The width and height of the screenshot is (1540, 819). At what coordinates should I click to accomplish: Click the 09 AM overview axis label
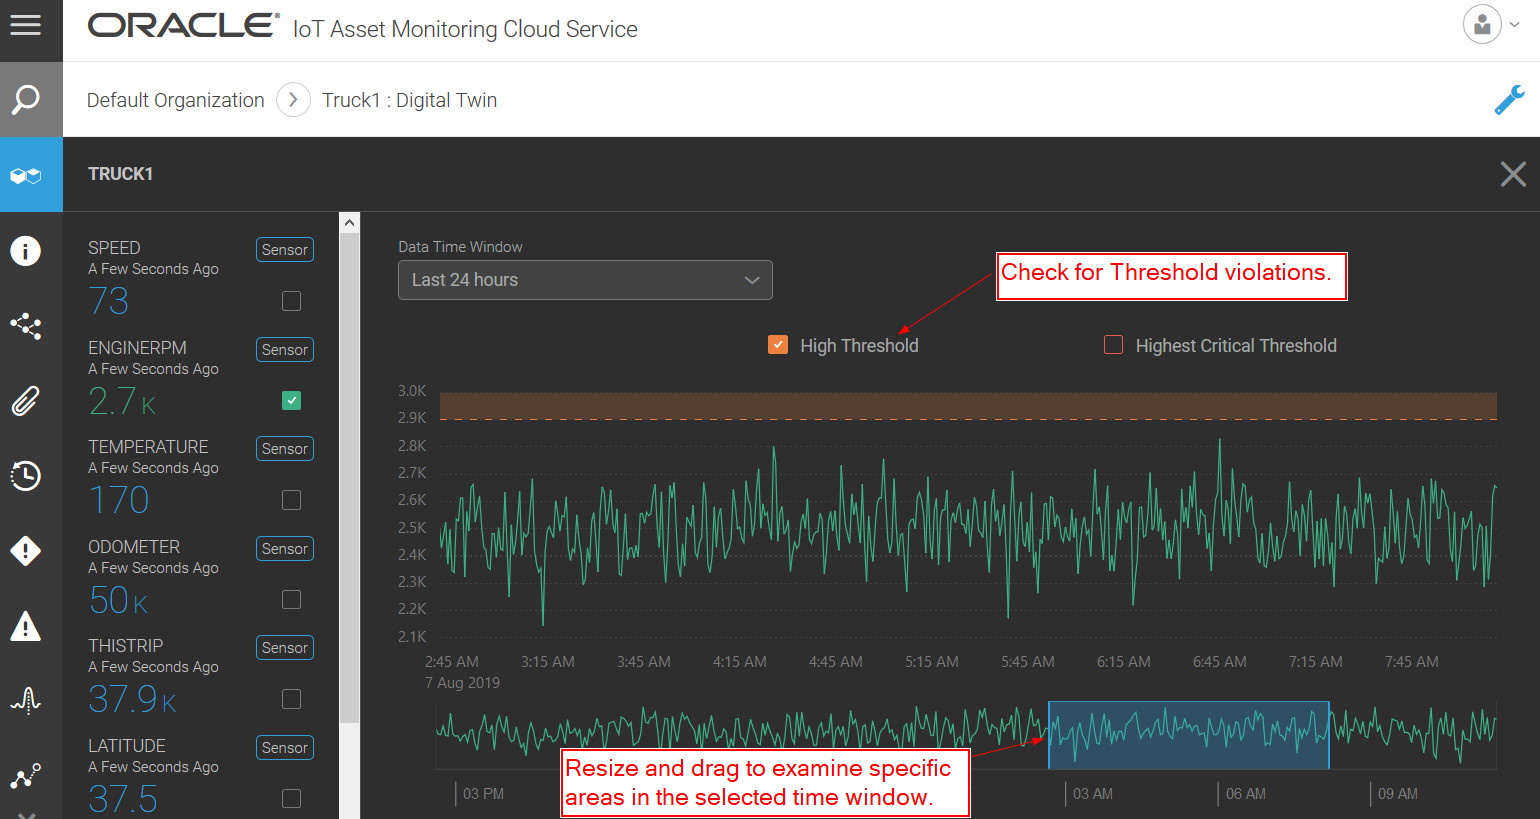1398,794
